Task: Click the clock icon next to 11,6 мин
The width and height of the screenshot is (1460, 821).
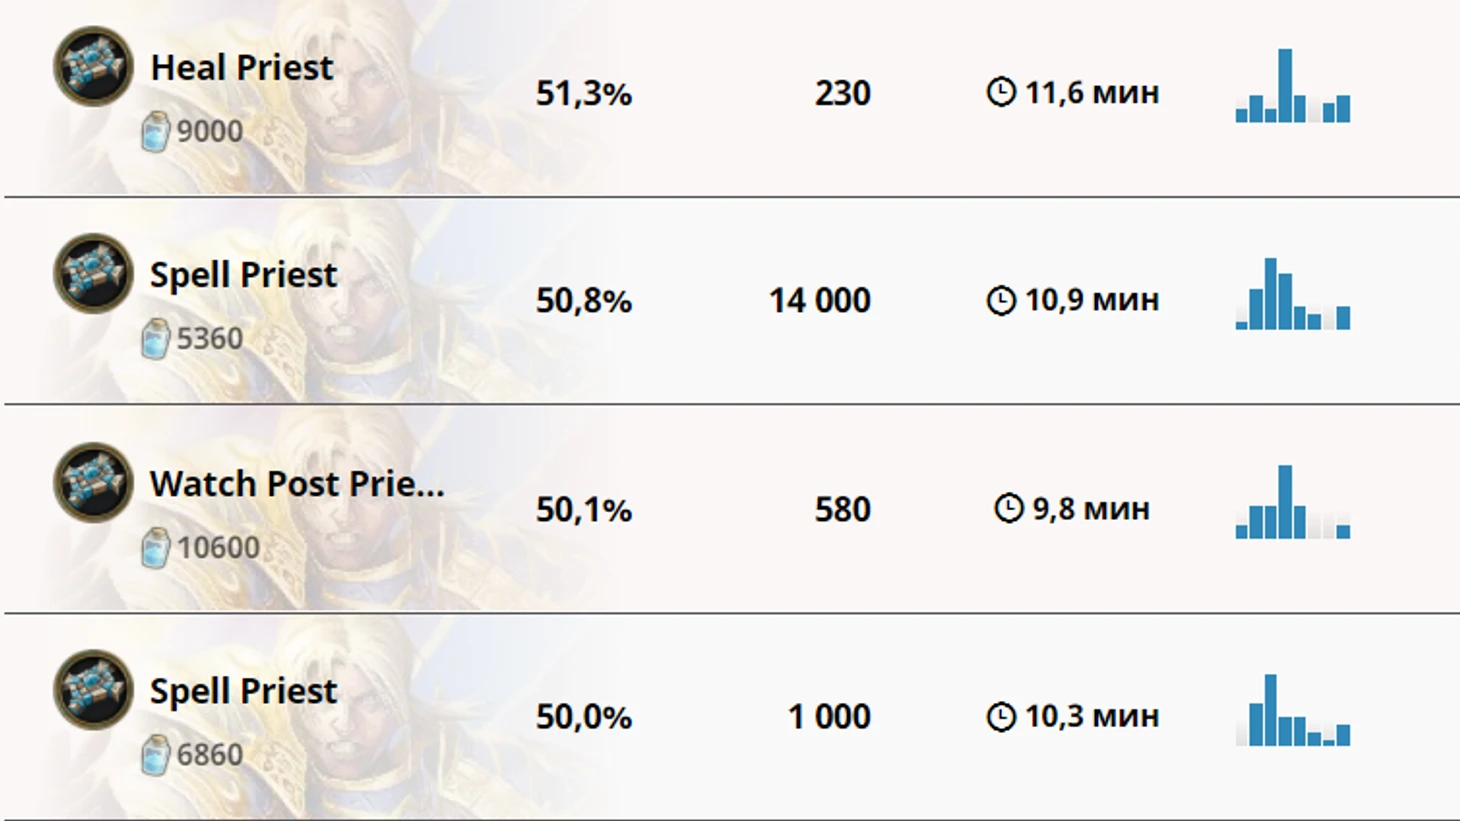Action: (1001, 93)
